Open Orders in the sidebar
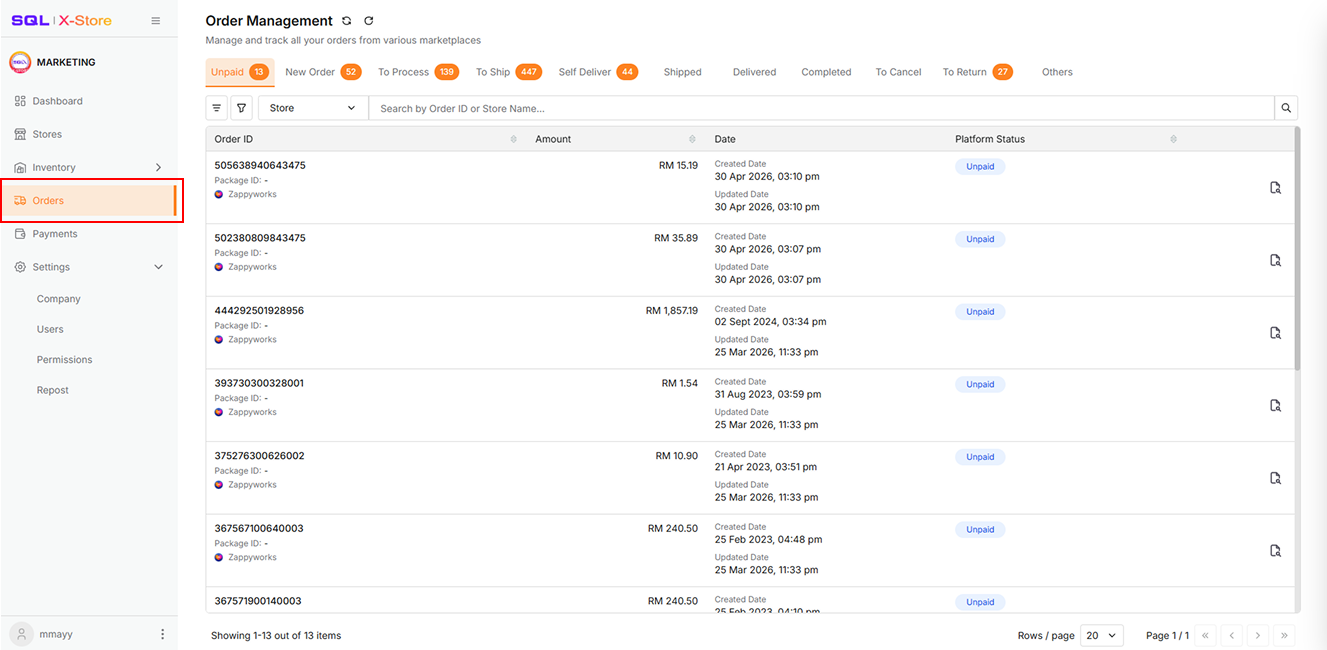This screenshot has height=650, width=1327. click(x=89, y=201)
